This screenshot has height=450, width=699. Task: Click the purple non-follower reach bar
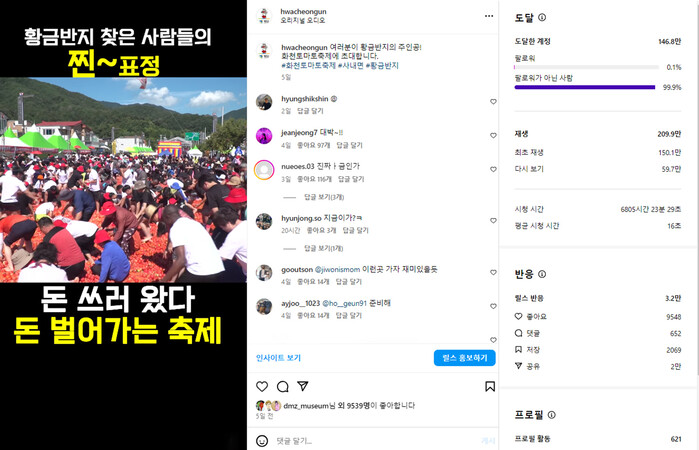tap(584, 87)
